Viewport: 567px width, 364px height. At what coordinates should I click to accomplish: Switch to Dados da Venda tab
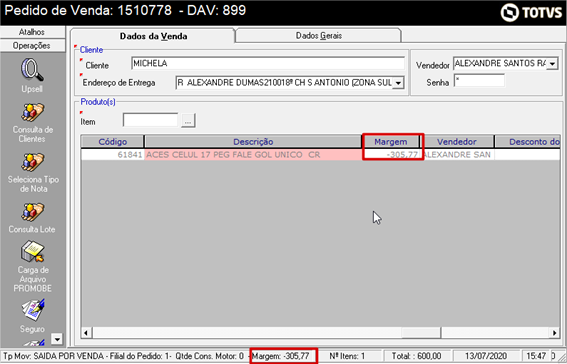tap(153, 36)
